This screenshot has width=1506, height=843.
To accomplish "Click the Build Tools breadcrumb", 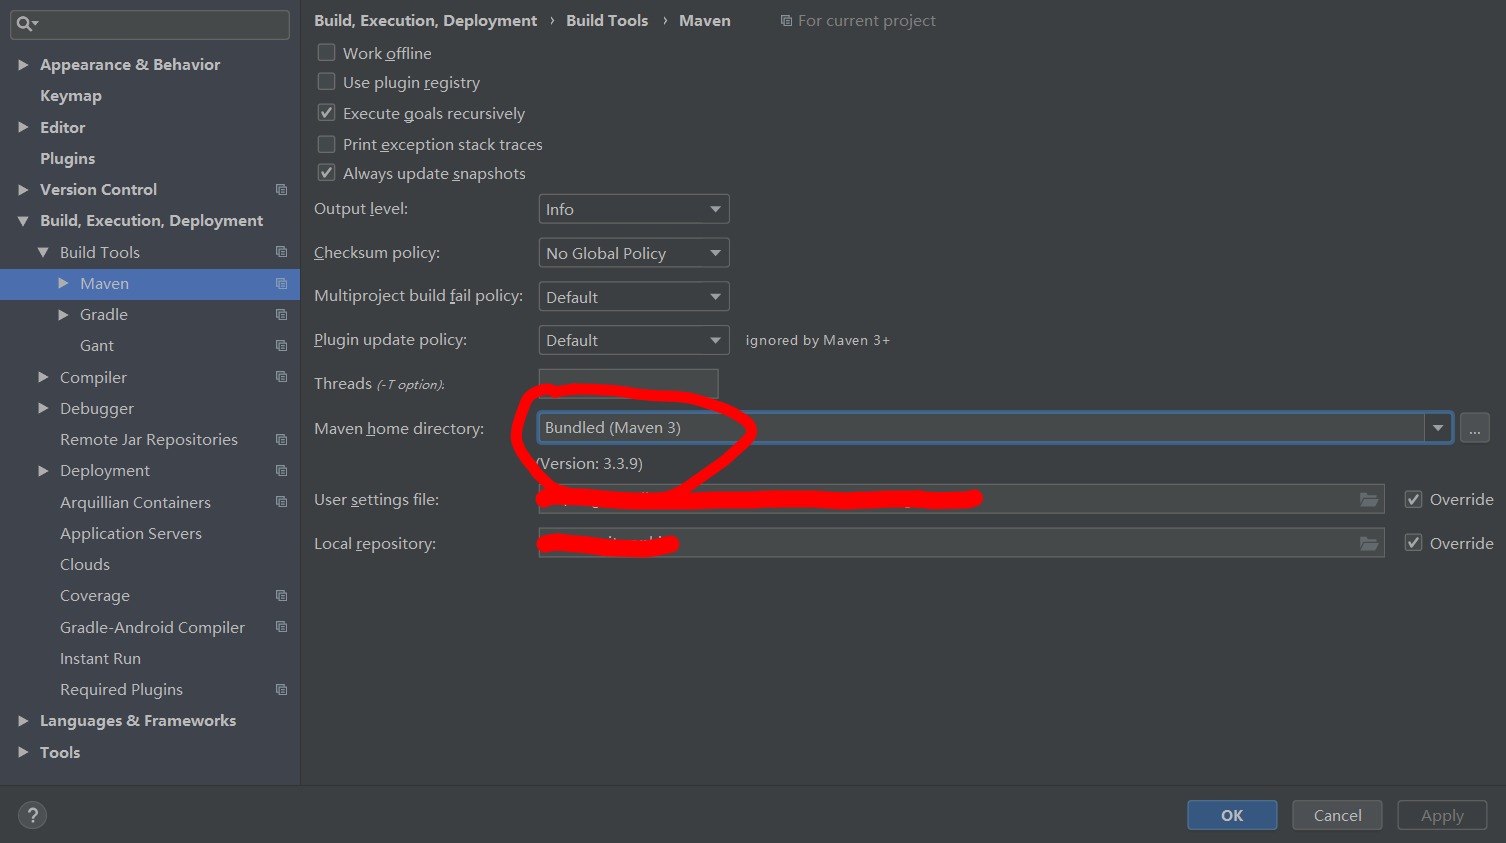I will click(607, 21).
